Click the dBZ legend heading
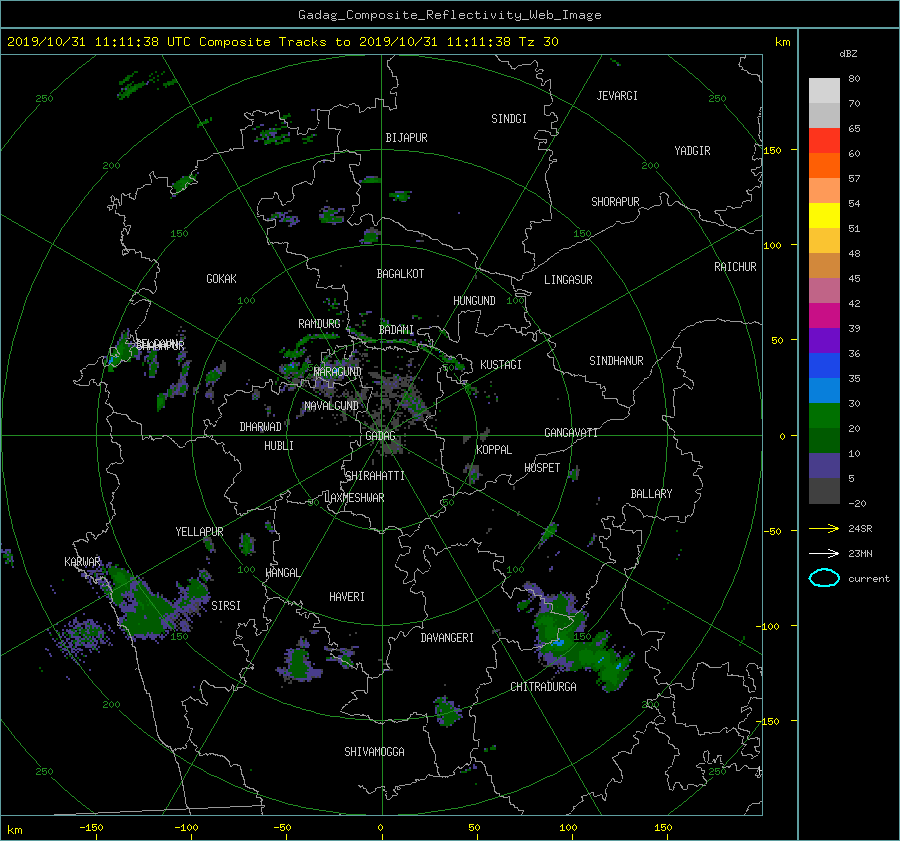The height and width of the screenshot is (841, 900). 848,54
